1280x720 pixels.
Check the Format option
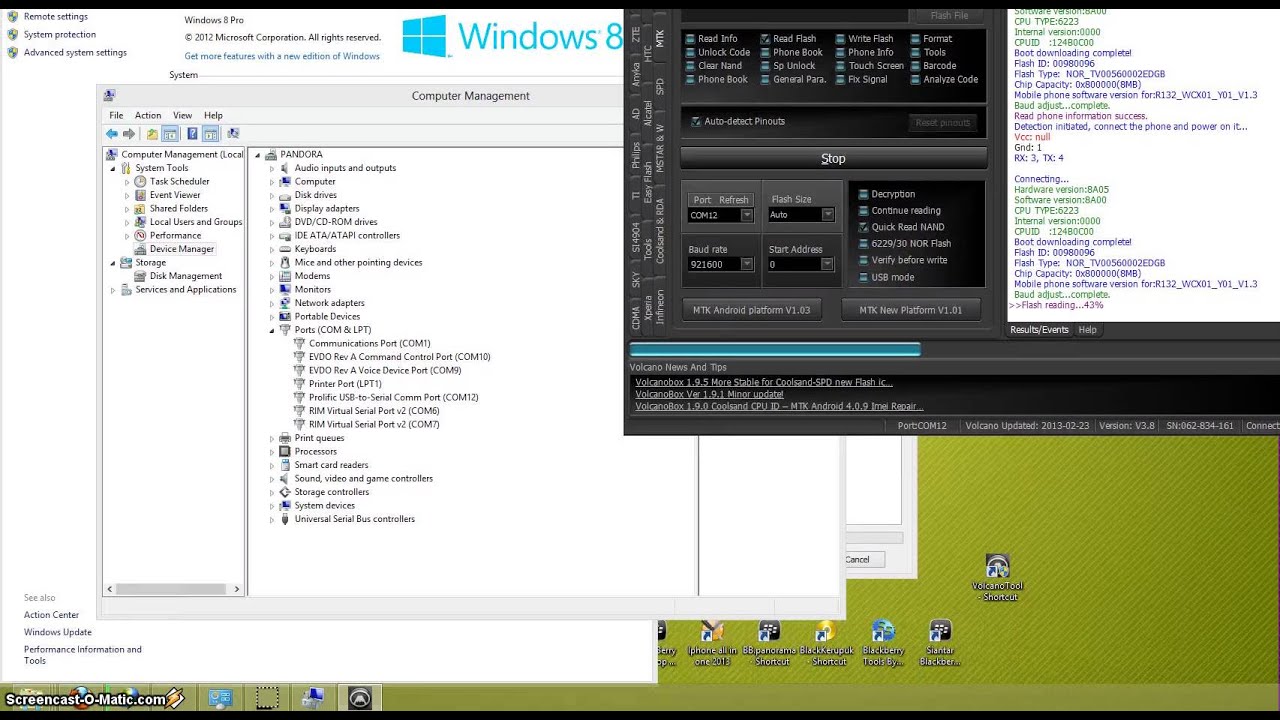[x=915, y=39]
